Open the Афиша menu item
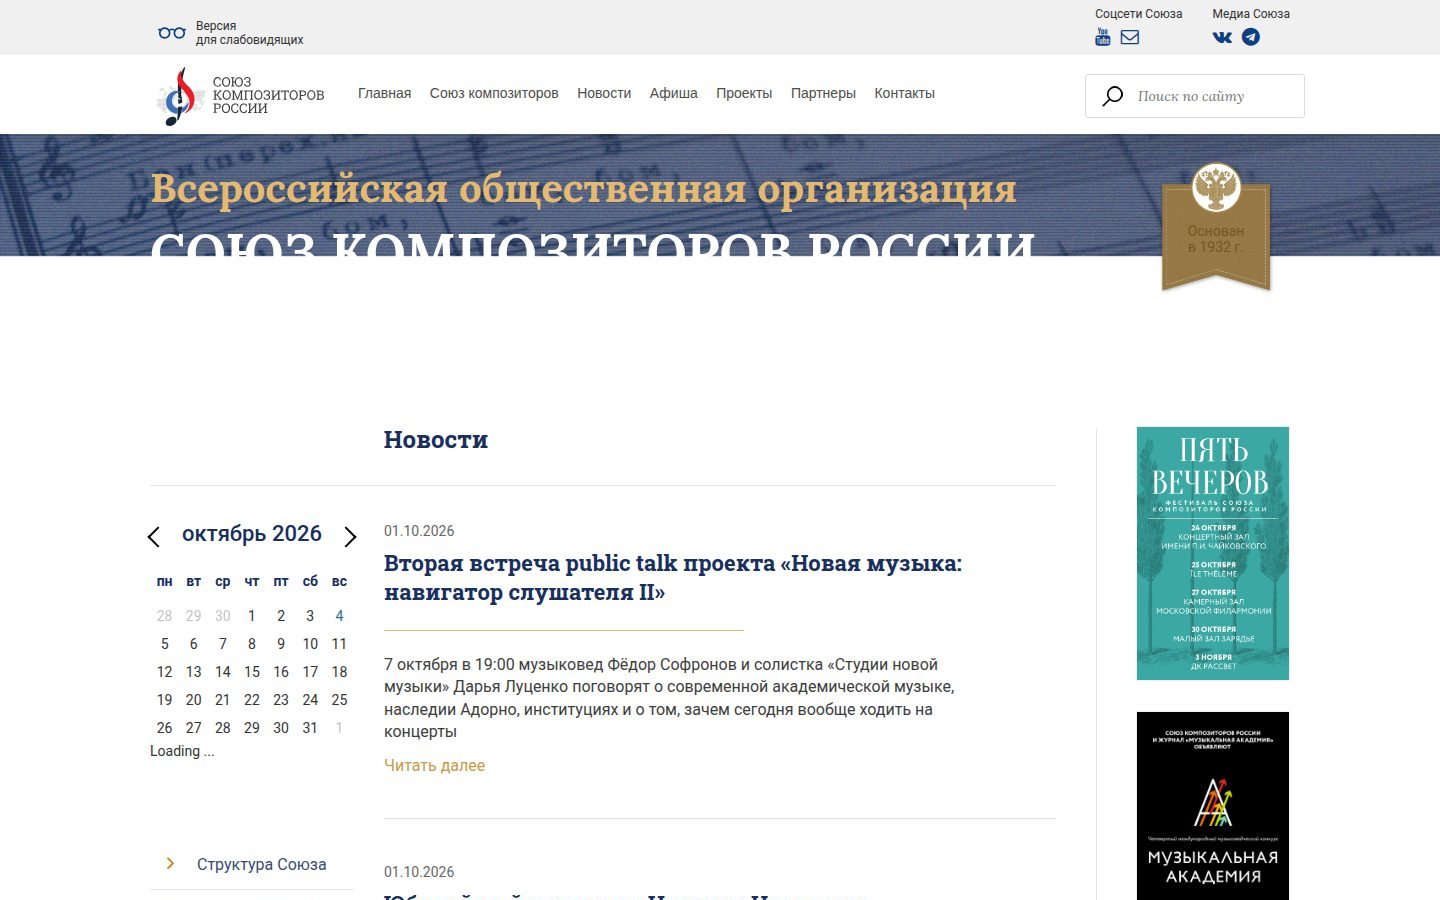Screen dimensions: 1440x900 tap(674, 93)
